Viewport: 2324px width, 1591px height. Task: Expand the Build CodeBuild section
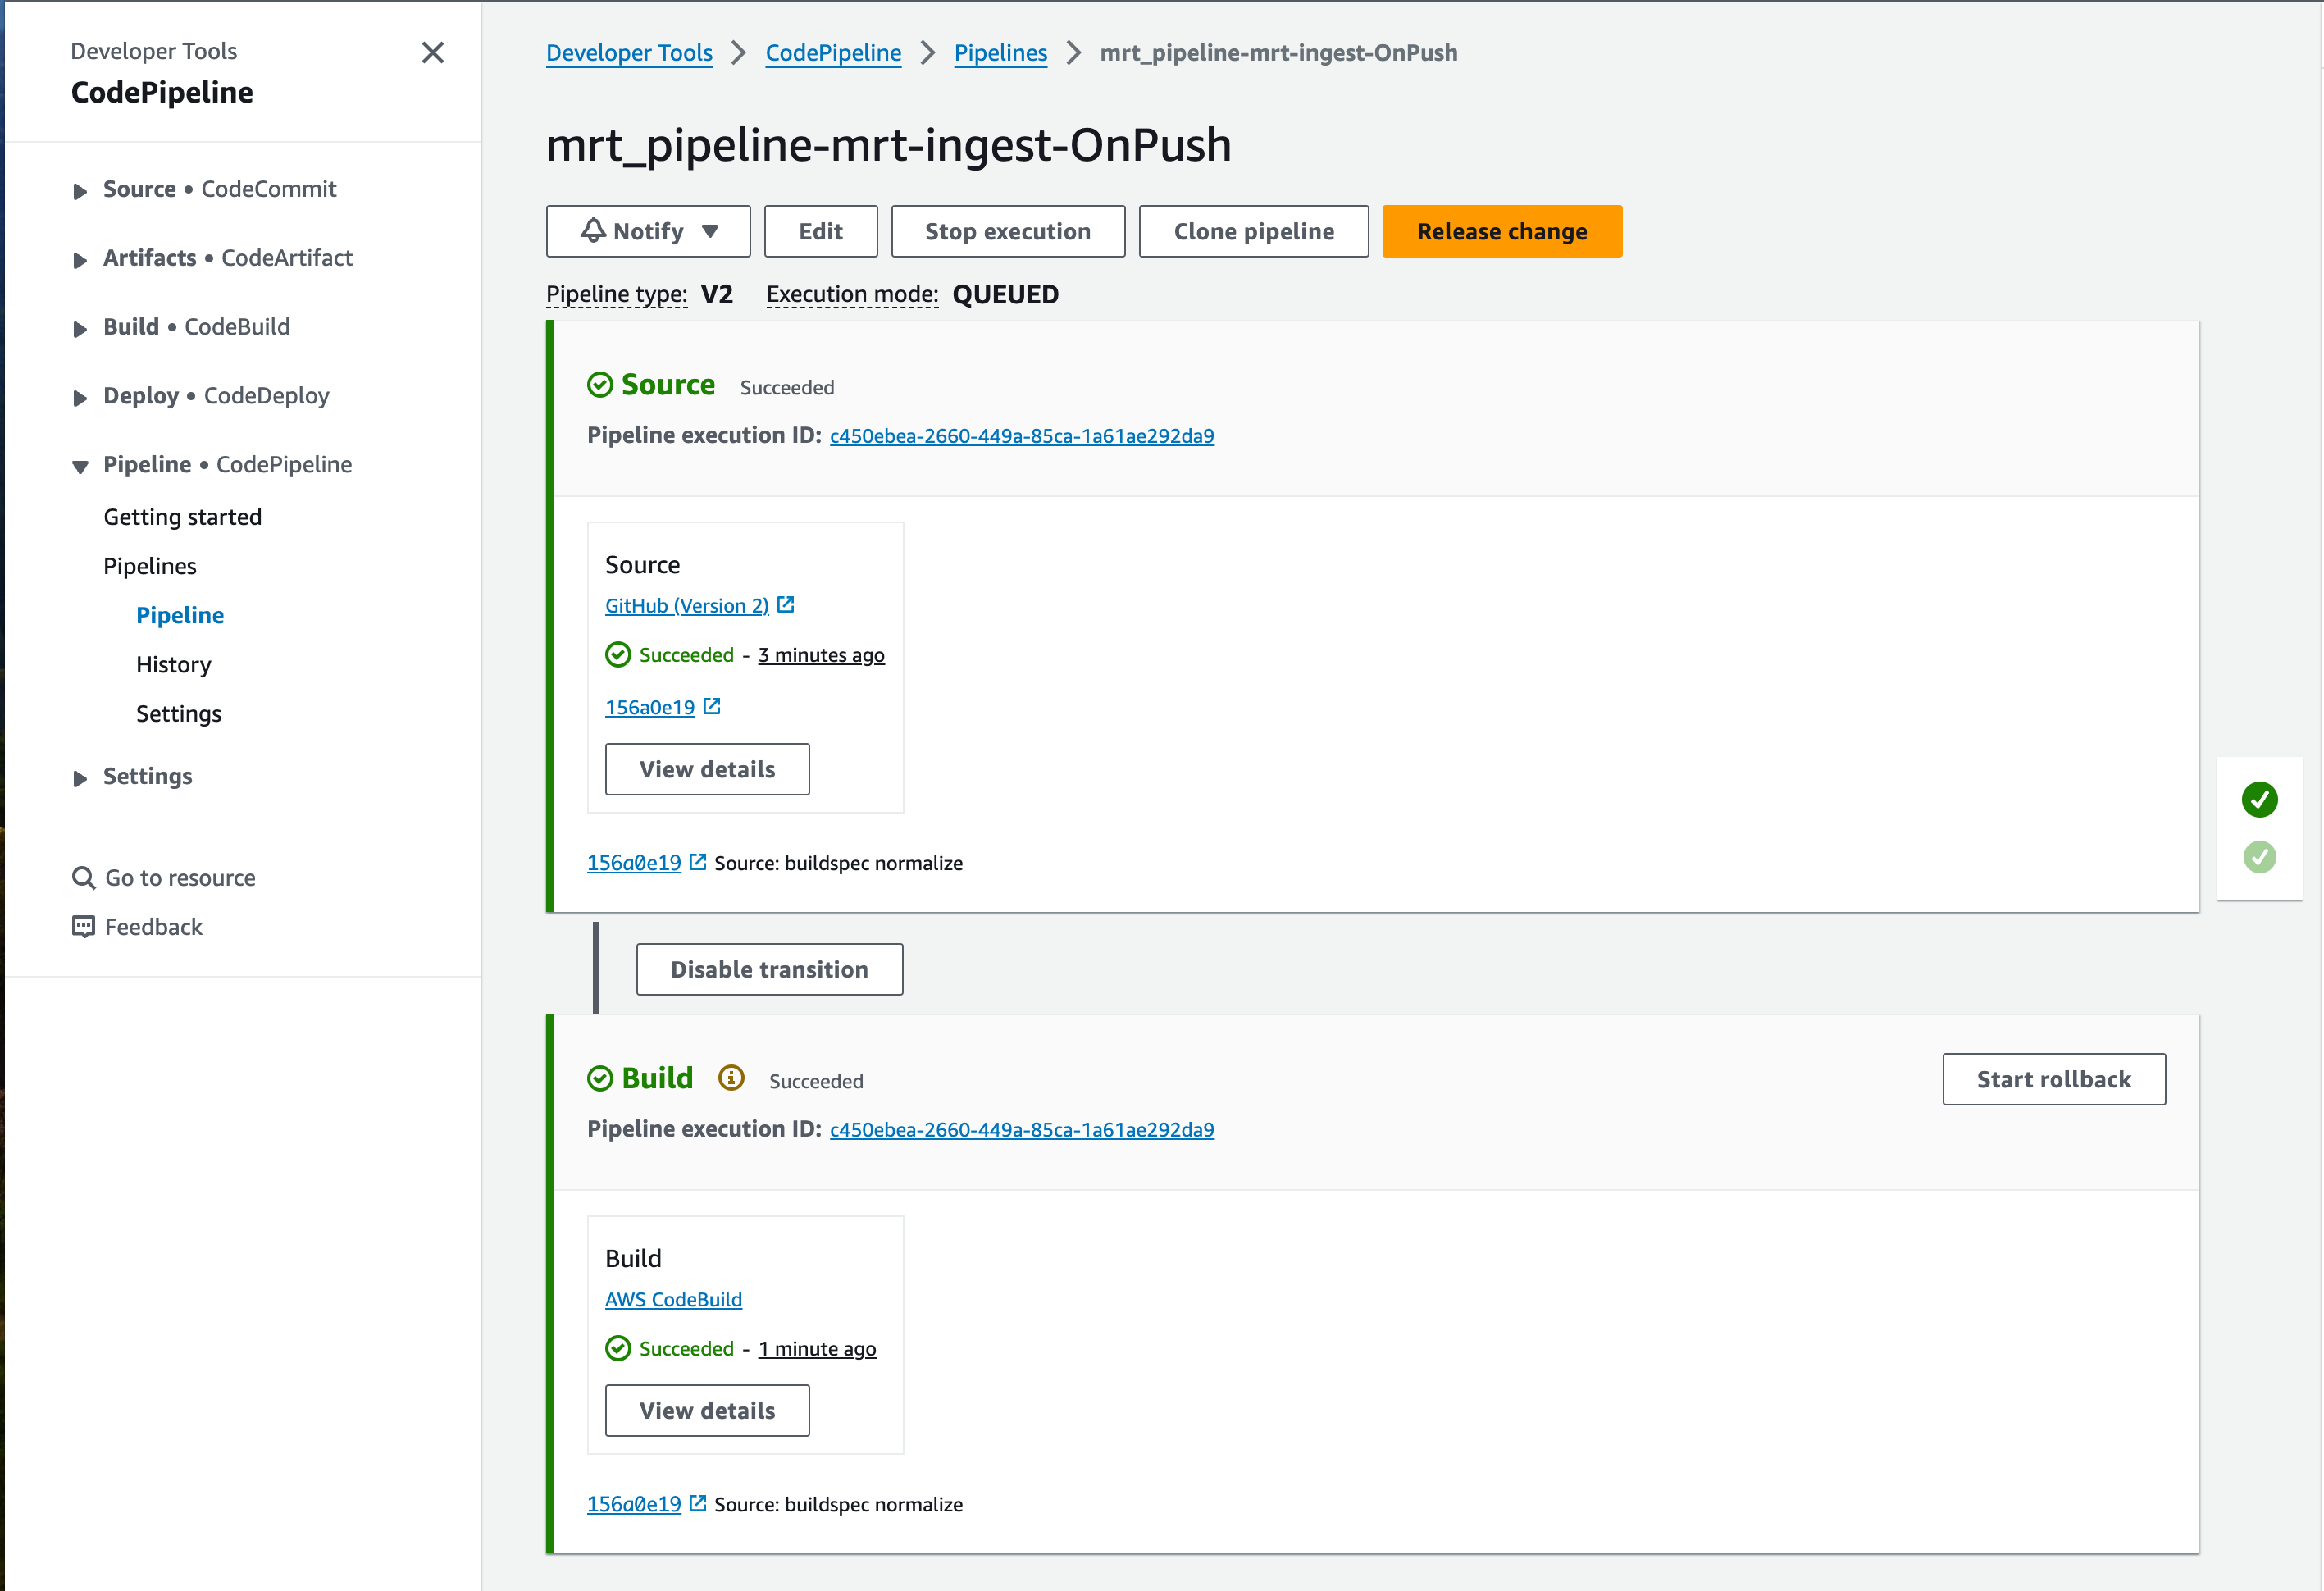pos(80,329)
